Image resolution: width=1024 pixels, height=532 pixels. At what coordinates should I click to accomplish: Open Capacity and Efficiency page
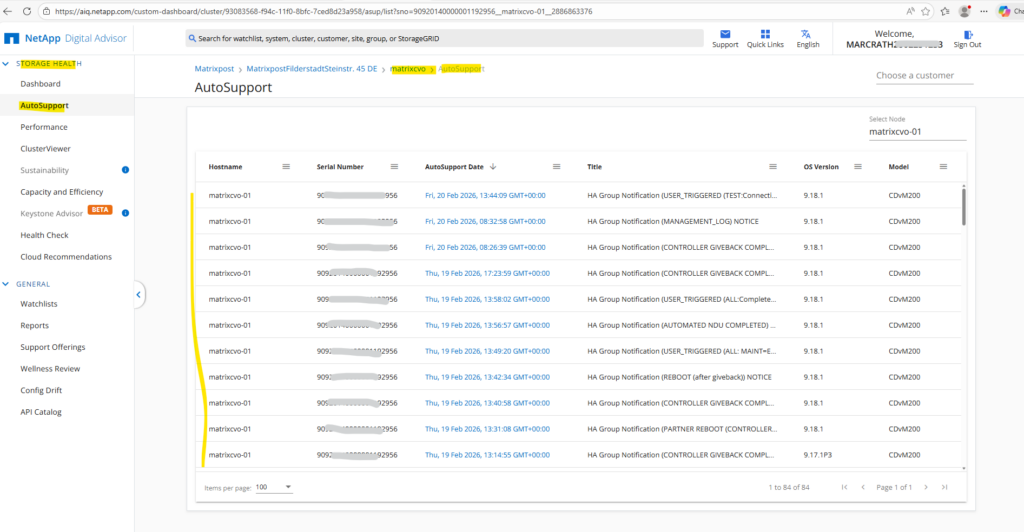(x=62, y=192)
